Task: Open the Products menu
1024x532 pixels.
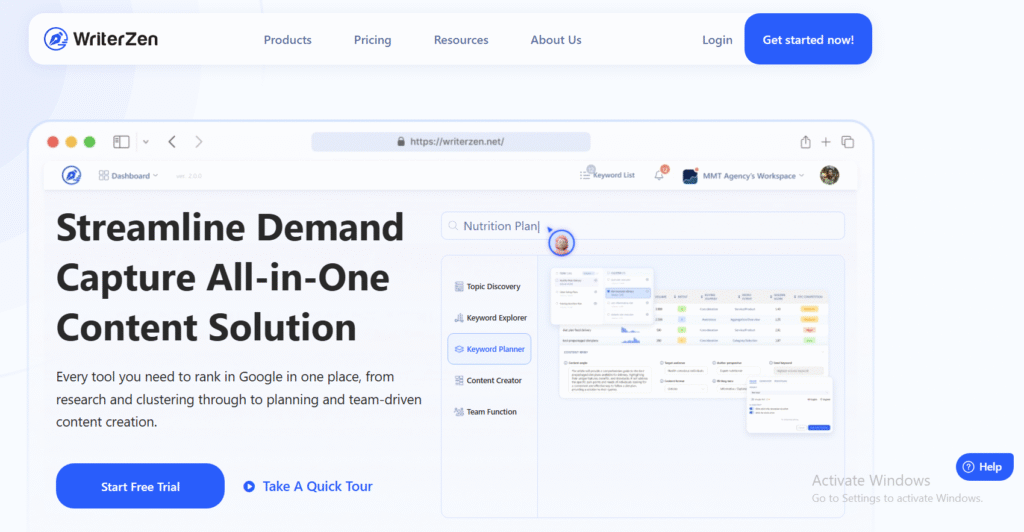Action: coord(287,40)
